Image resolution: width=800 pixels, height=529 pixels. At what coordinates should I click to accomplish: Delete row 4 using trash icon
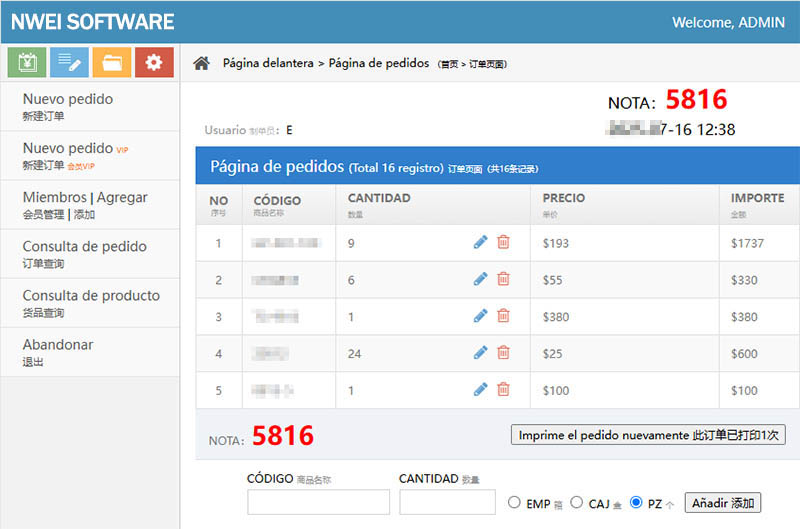click(503, 353)
